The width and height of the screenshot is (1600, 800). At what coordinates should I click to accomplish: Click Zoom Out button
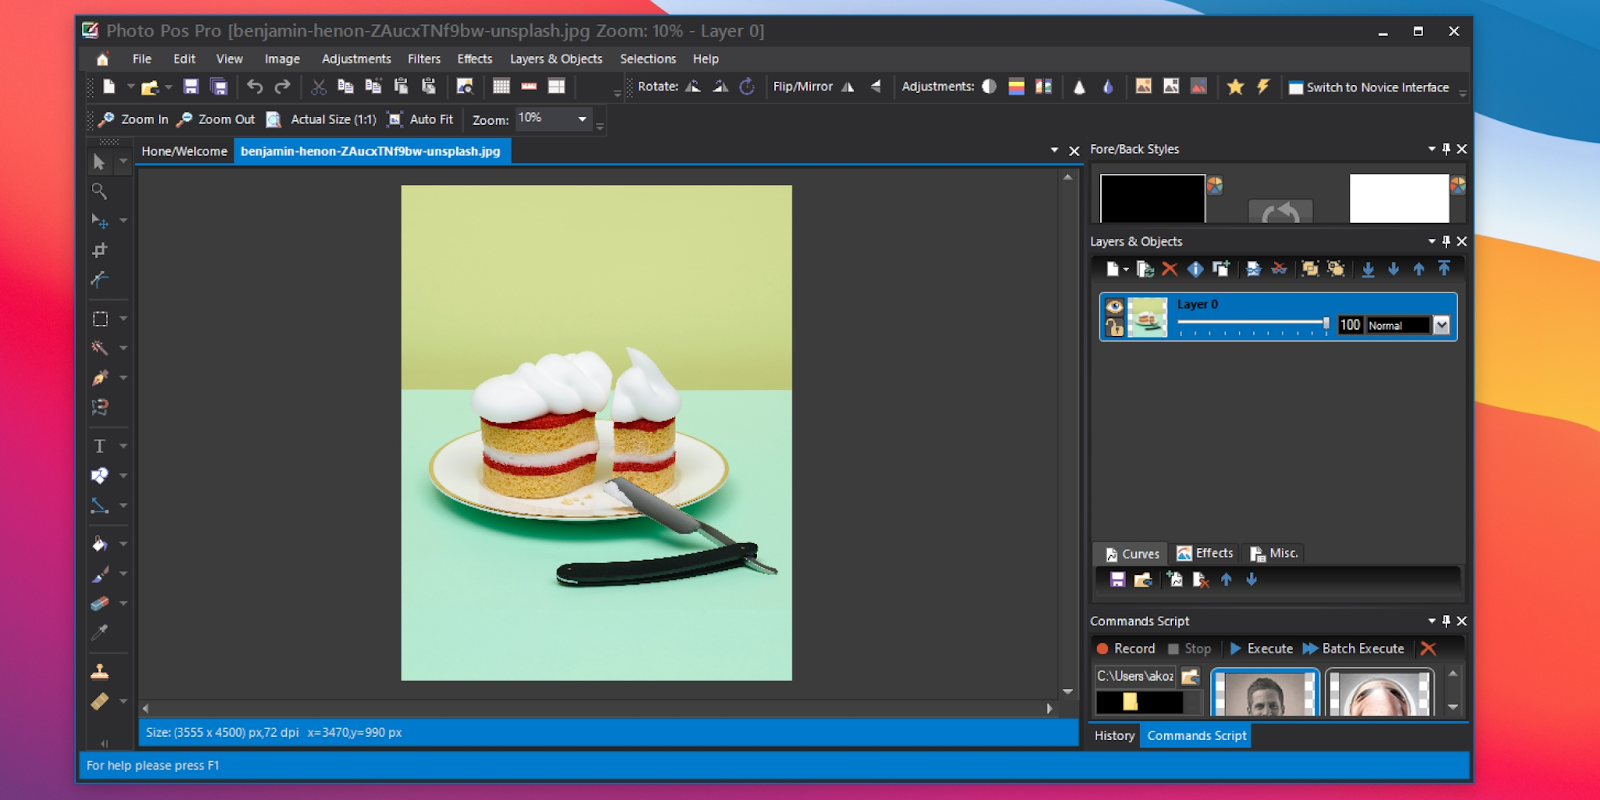216,119
